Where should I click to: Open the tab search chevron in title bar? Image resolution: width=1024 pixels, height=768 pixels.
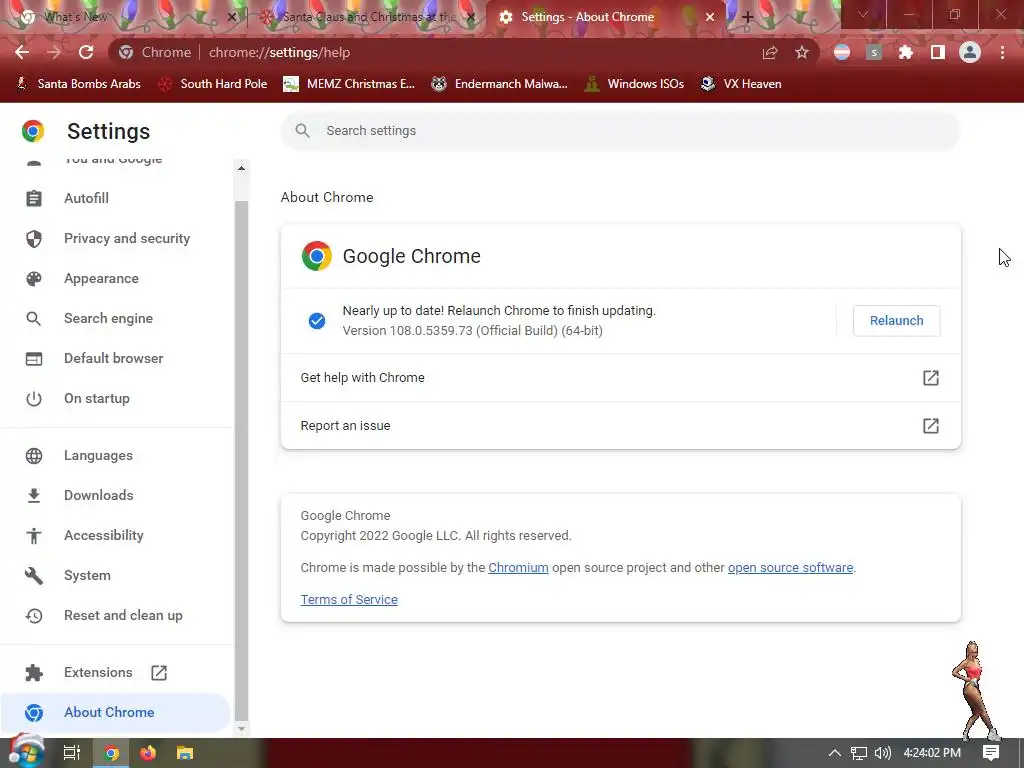click(x=863, y=14)
